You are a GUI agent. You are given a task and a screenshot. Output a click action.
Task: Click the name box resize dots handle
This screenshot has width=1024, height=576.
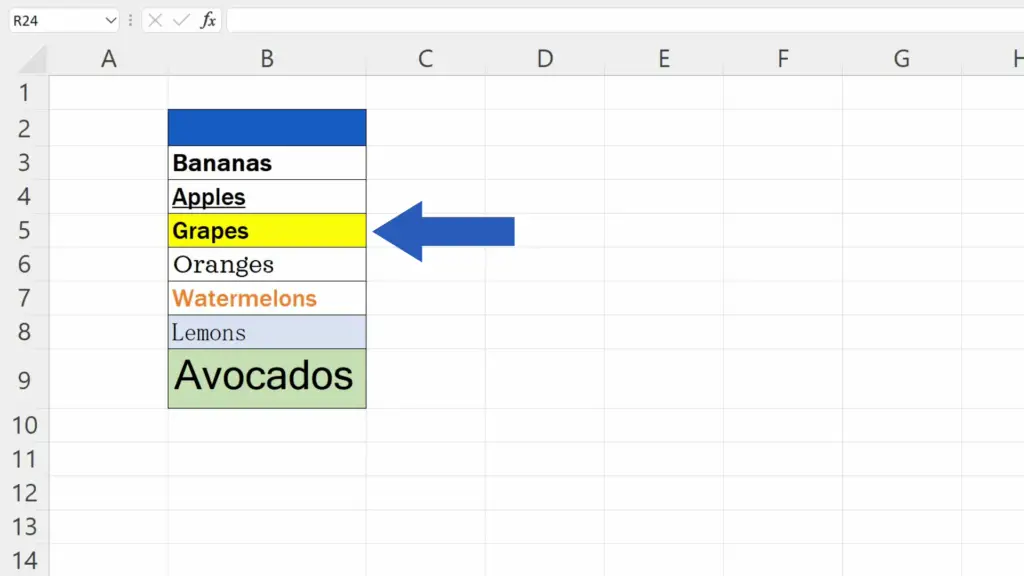coord(131,20)
